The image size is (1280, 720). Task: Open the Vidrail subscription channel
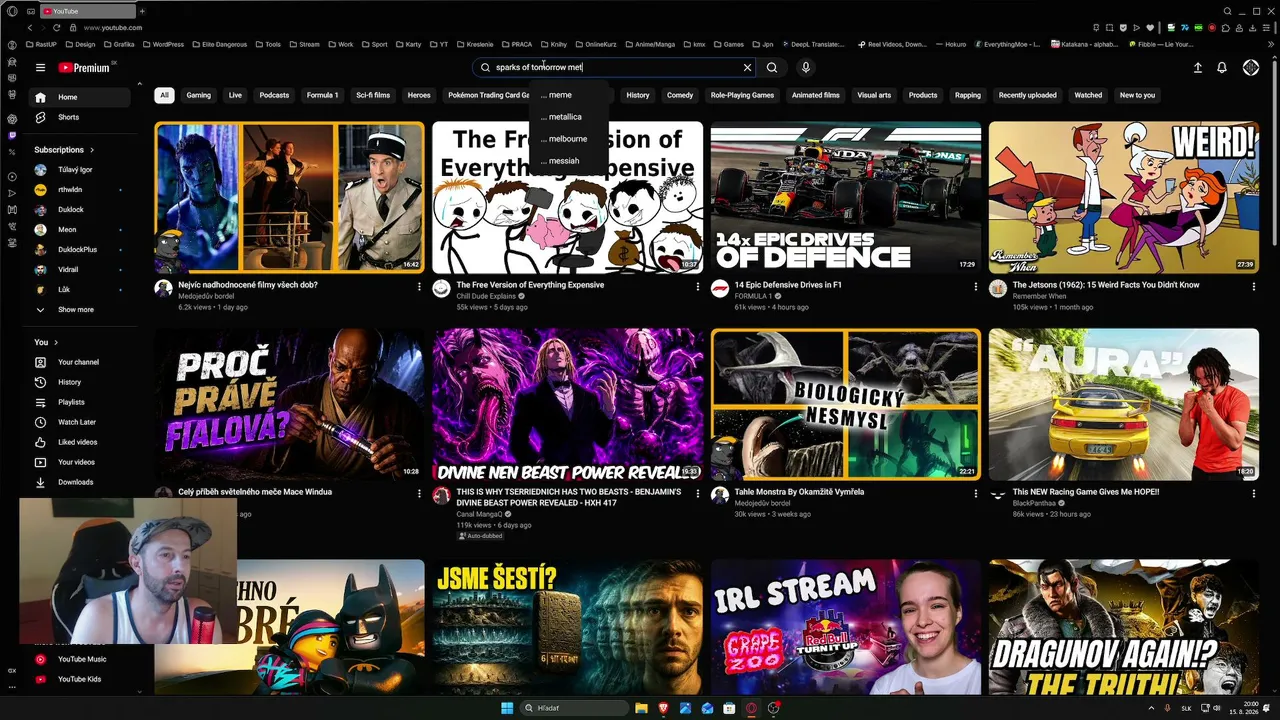(x=80, y=270)
